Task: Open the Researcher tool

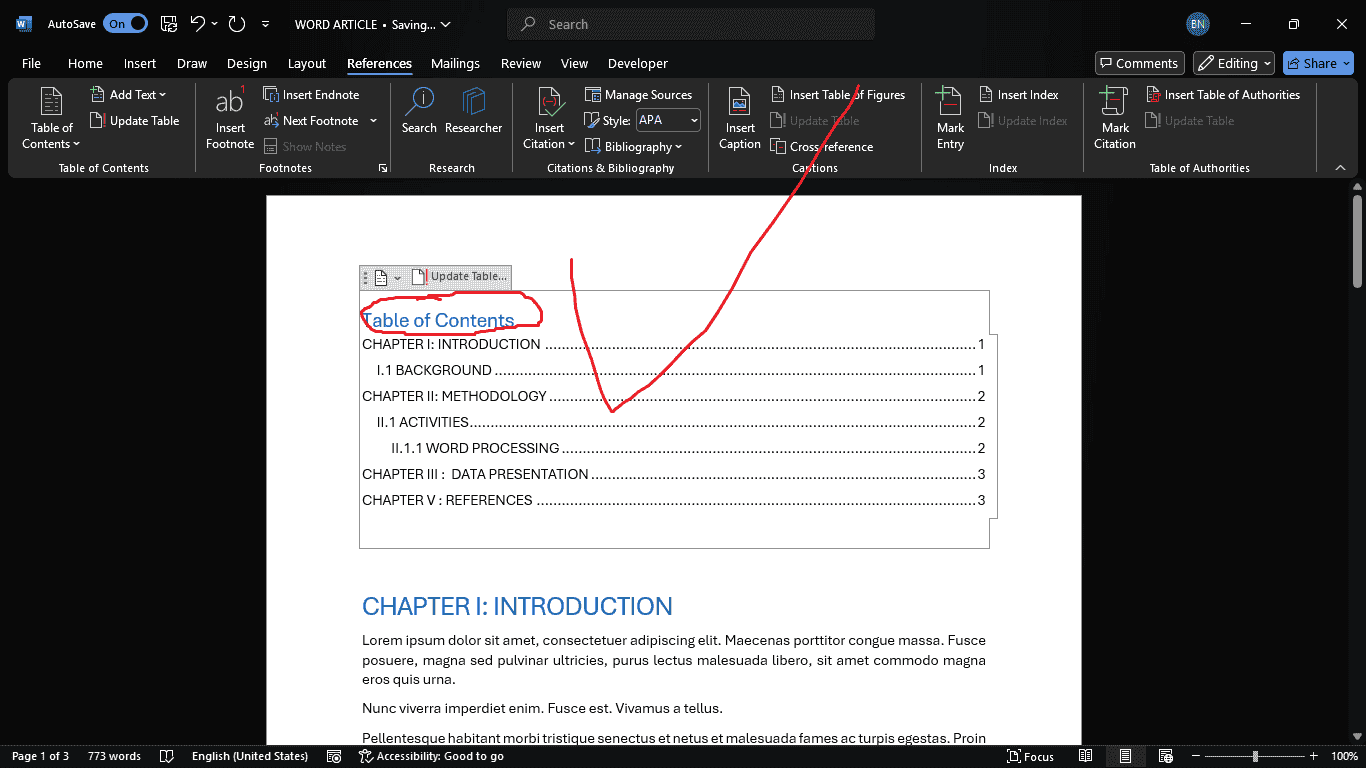Action: [473, 111]
